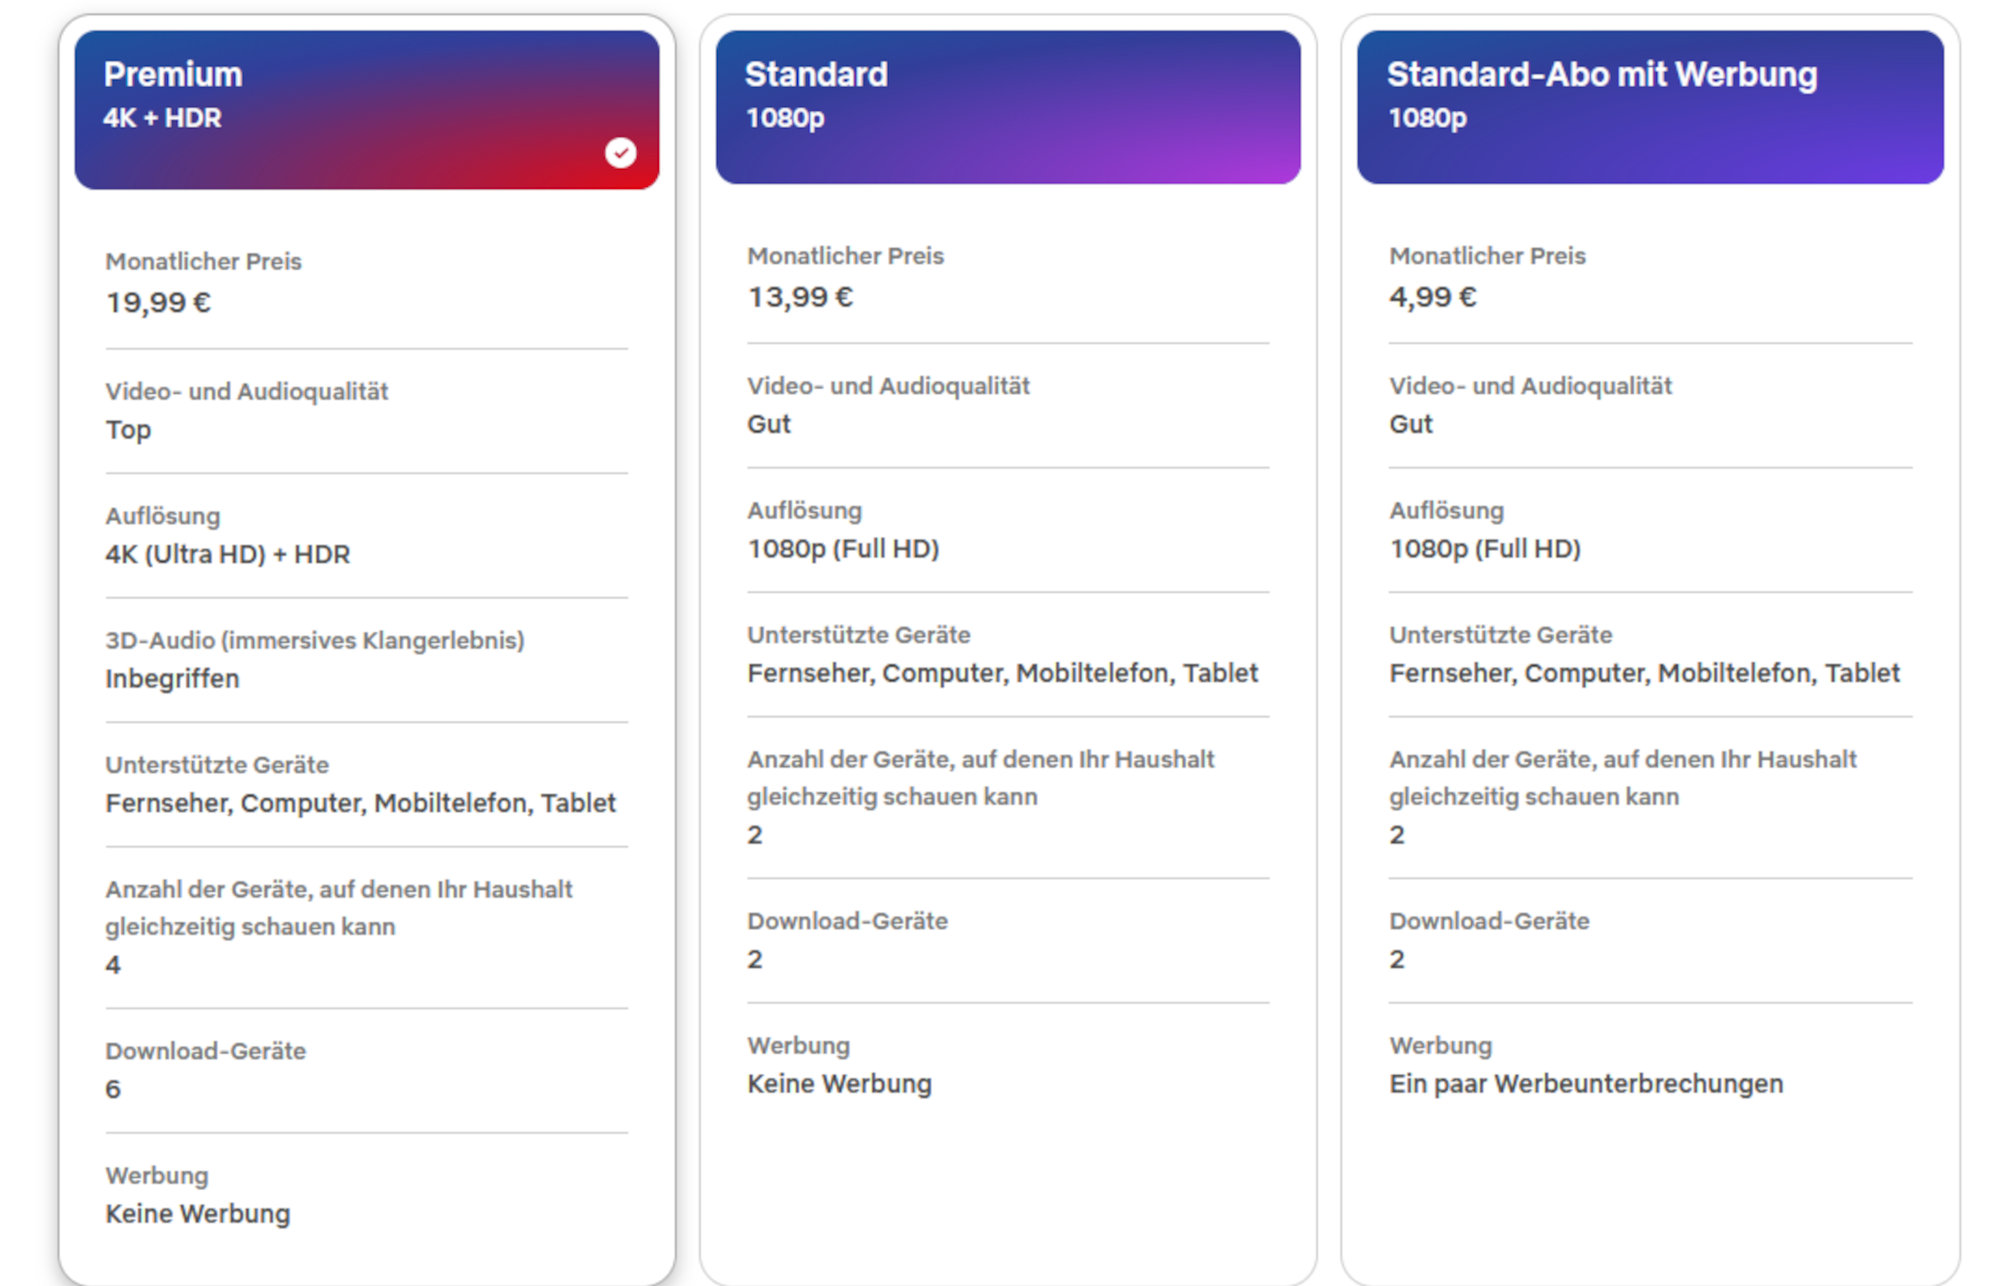Click simultaneous devices value "4" in Premium

(x=113, y=965)
